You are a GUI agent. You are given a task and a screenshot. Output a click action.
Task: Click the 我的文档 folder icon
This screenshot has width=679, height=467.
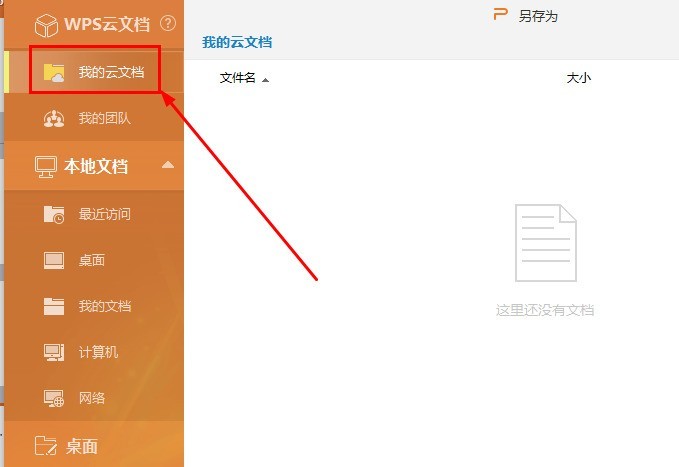(54, 306)
